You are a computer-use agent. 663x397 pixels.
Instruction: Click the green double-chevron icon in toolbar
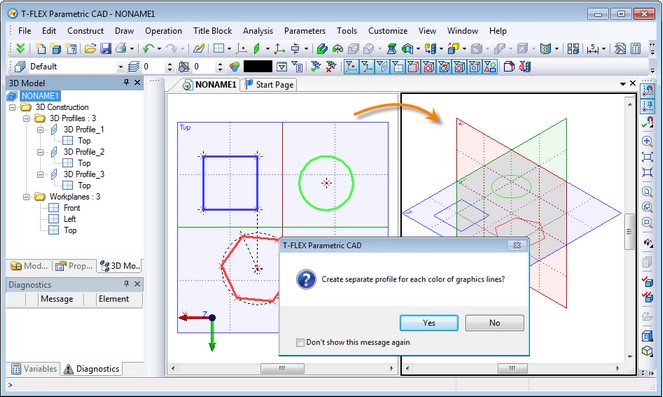coord(20,49)
